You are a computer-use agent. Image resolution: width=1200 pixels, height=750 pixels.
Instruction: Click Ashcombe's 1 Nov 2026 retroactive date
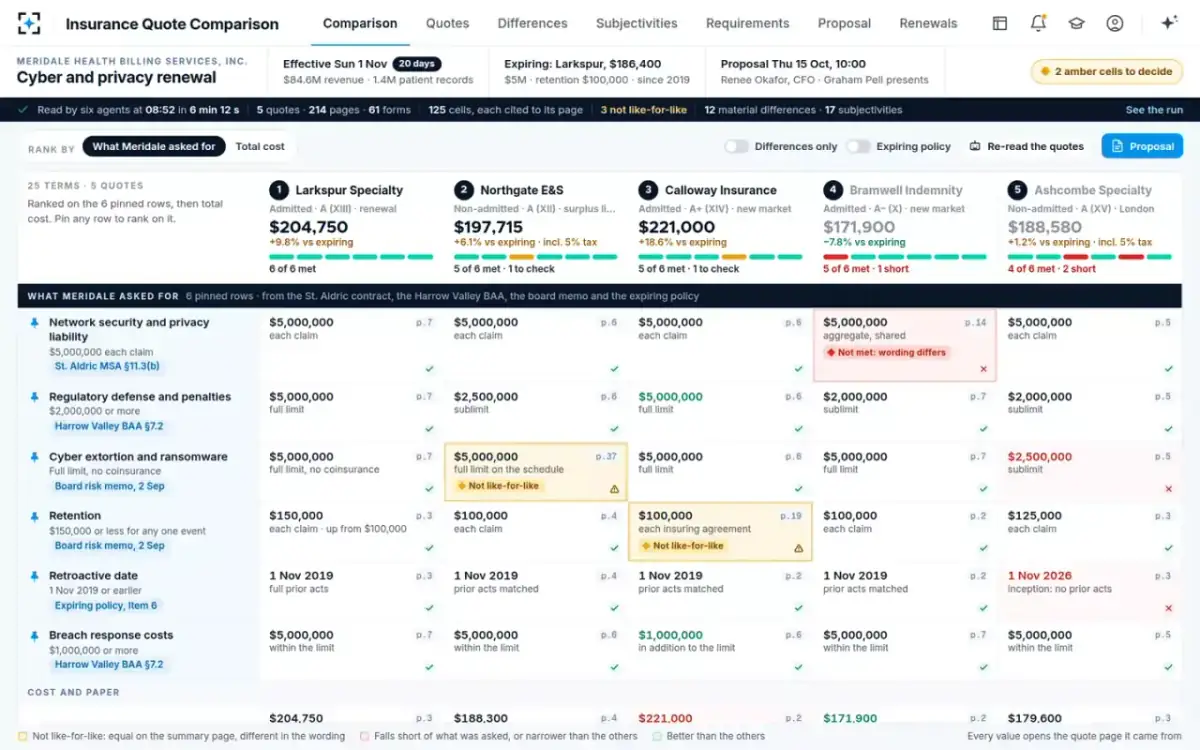[x=1040, y=576]
